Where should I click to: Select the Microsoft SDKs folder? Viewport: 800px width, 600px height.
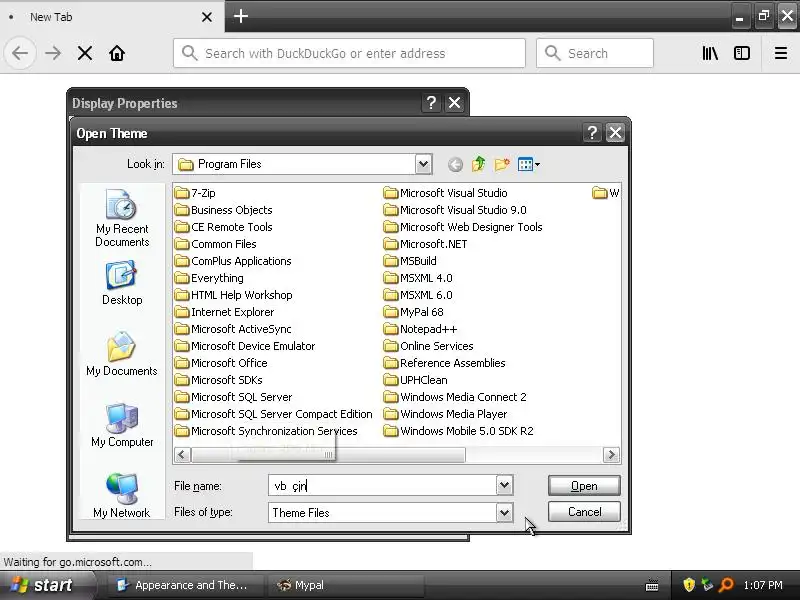(x=218, y=380)
